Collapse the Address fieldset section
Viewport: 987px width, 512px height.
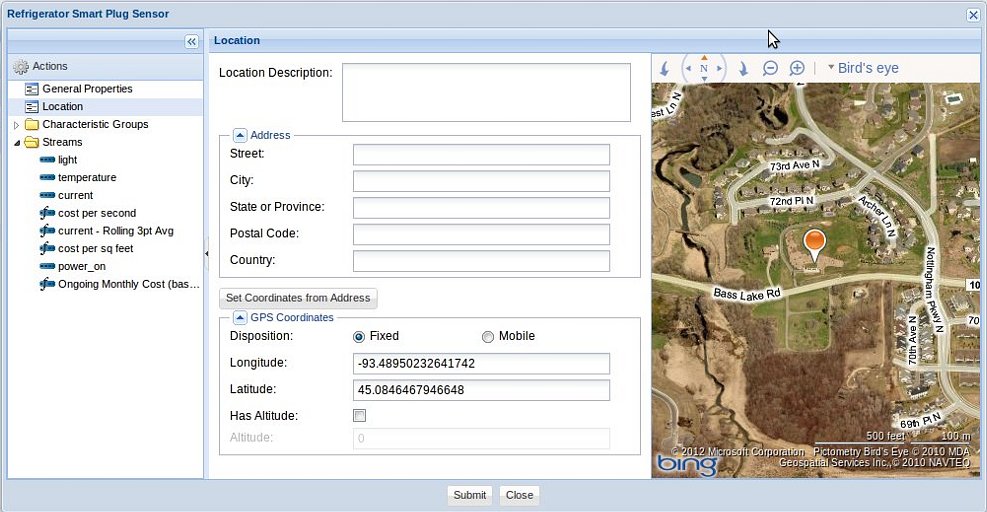240,135
